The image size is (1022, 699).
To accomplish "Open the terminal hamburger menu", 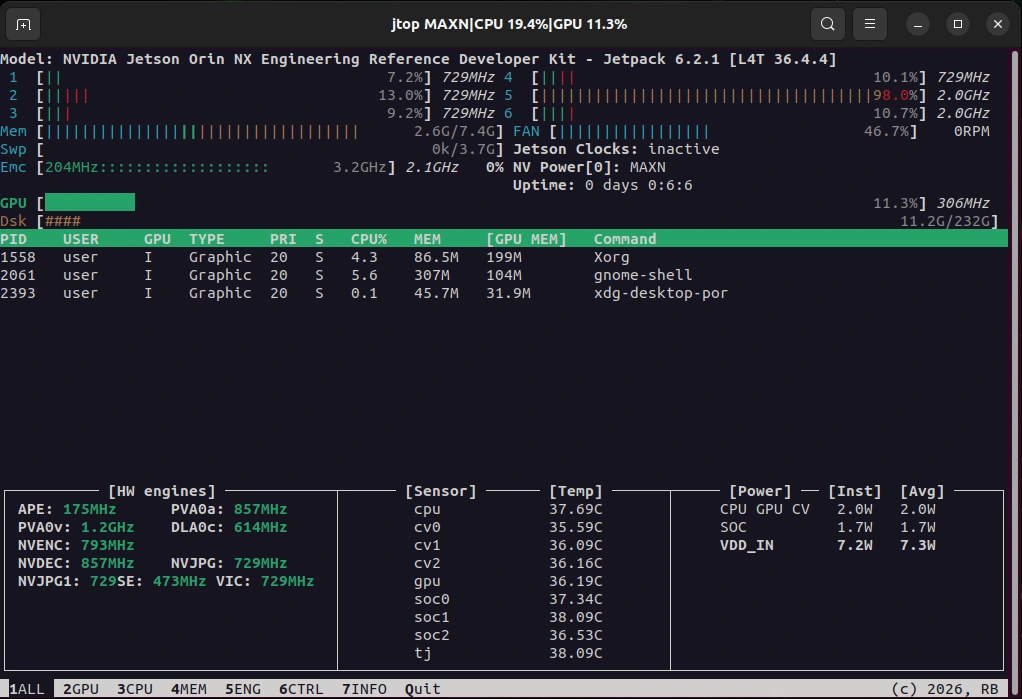I will coord(869,24).
